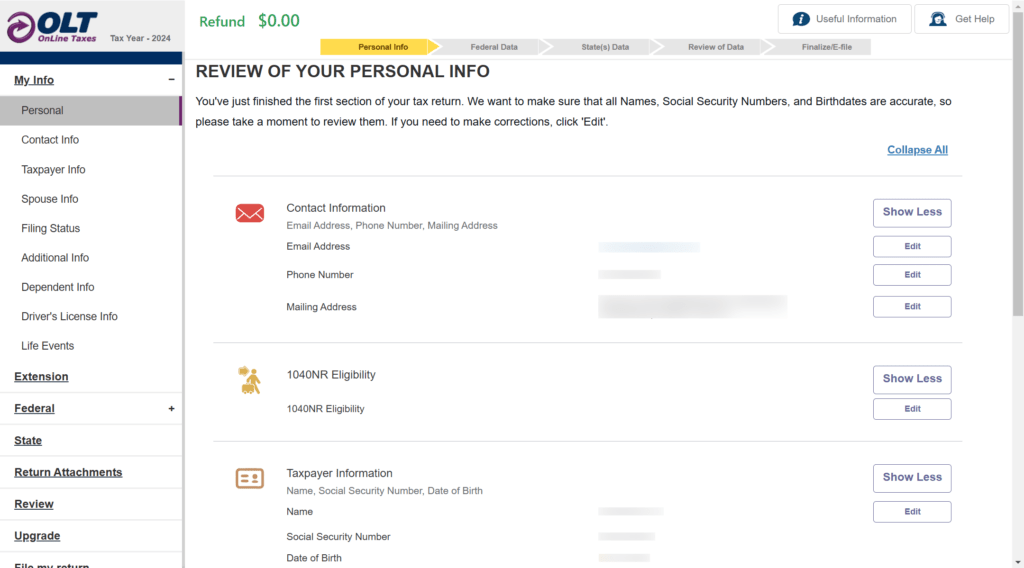Click the Collapse All link
This screenshot has width=1024, height=568.
(x=917, y=150)
